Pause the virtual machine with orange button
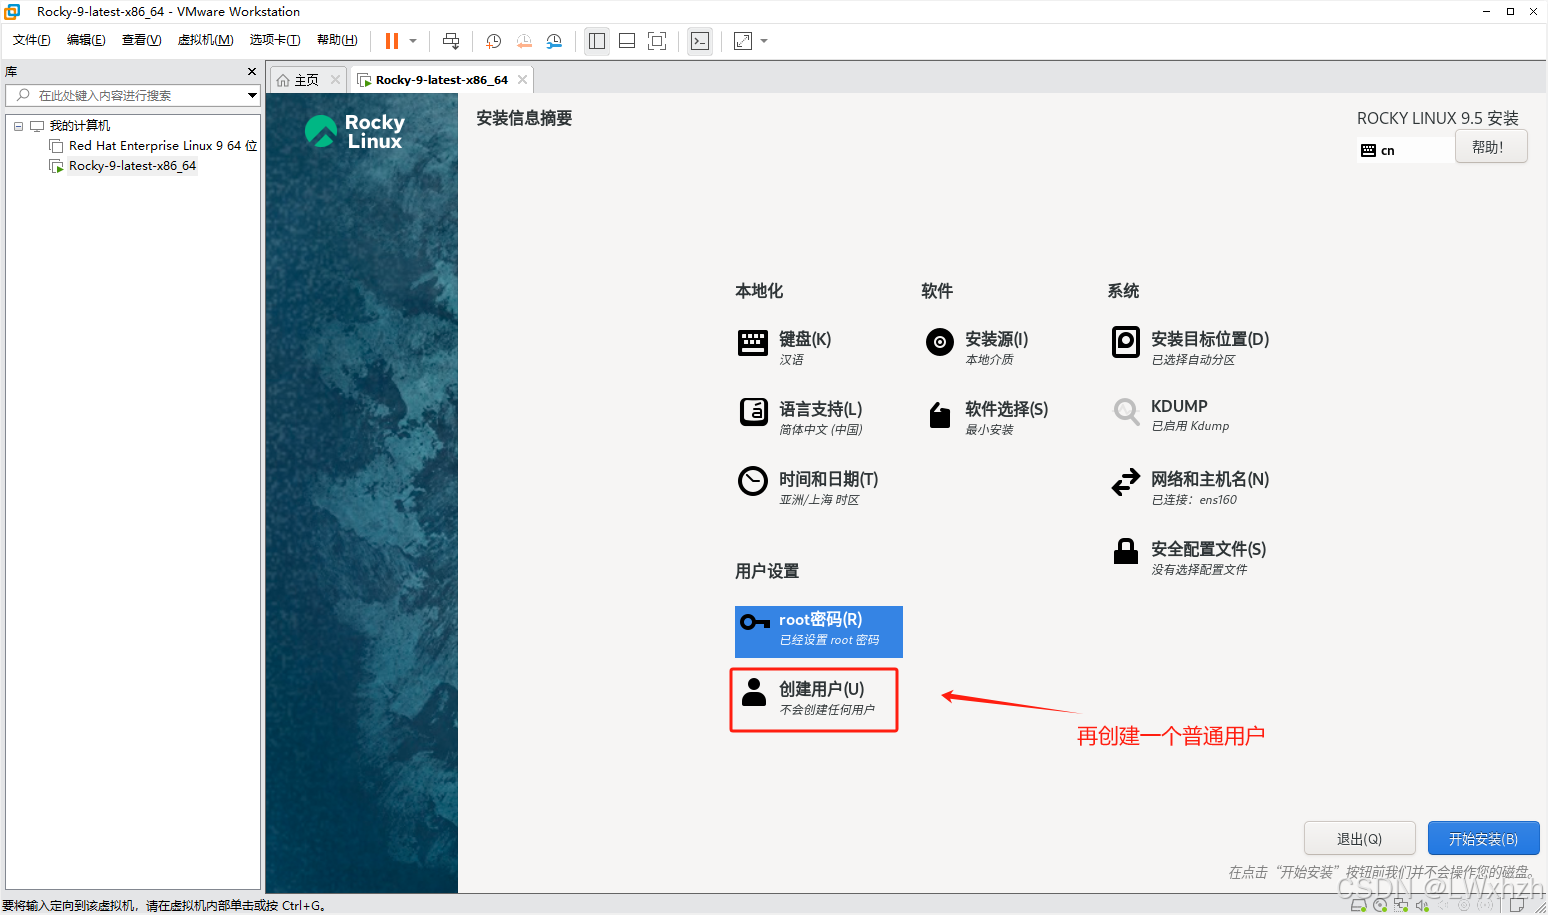The width and height of the screenshot is (1548, 915). point(392,41)
